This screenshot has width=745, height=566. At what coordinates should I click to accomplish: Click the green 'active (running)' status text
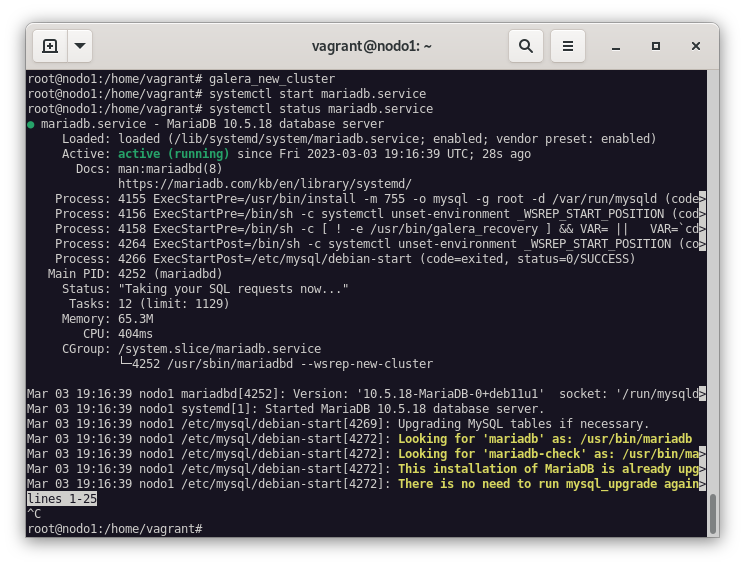click(x=173, y=154)
